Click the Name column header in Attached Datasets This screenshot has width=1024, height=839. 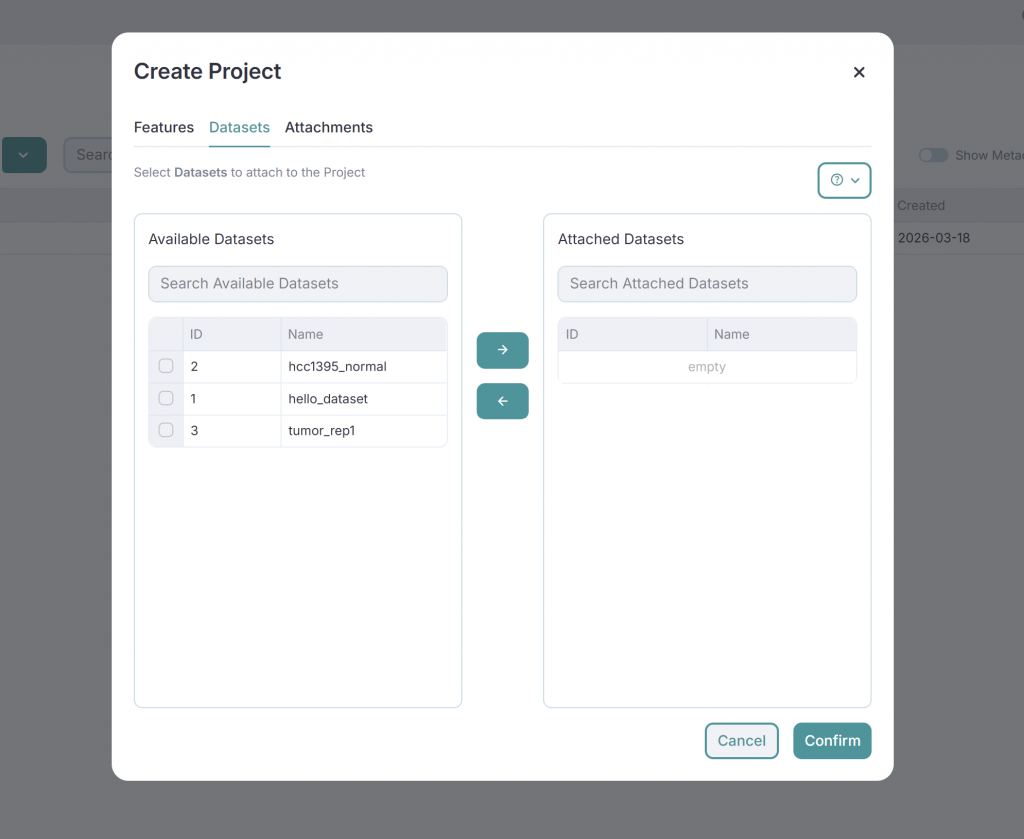tap(731, 334)
